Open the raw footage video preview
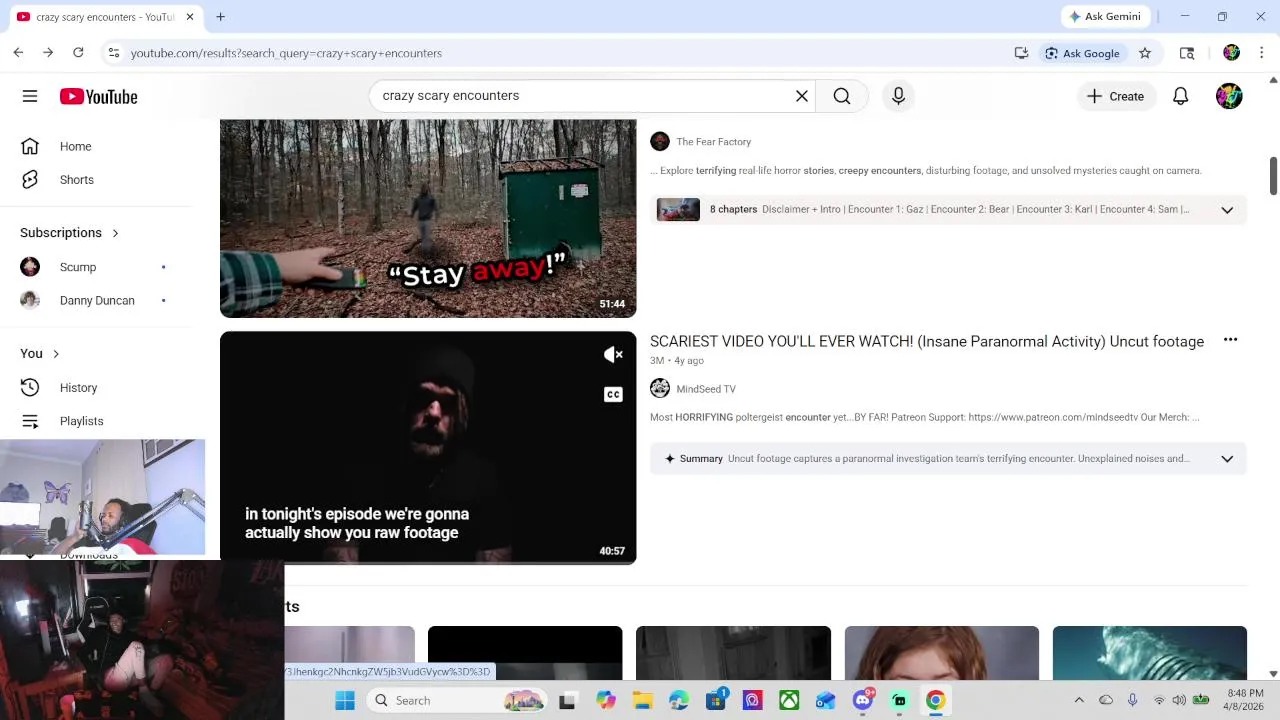This screenshot has height=720, width=1280. tap(428, 448)
